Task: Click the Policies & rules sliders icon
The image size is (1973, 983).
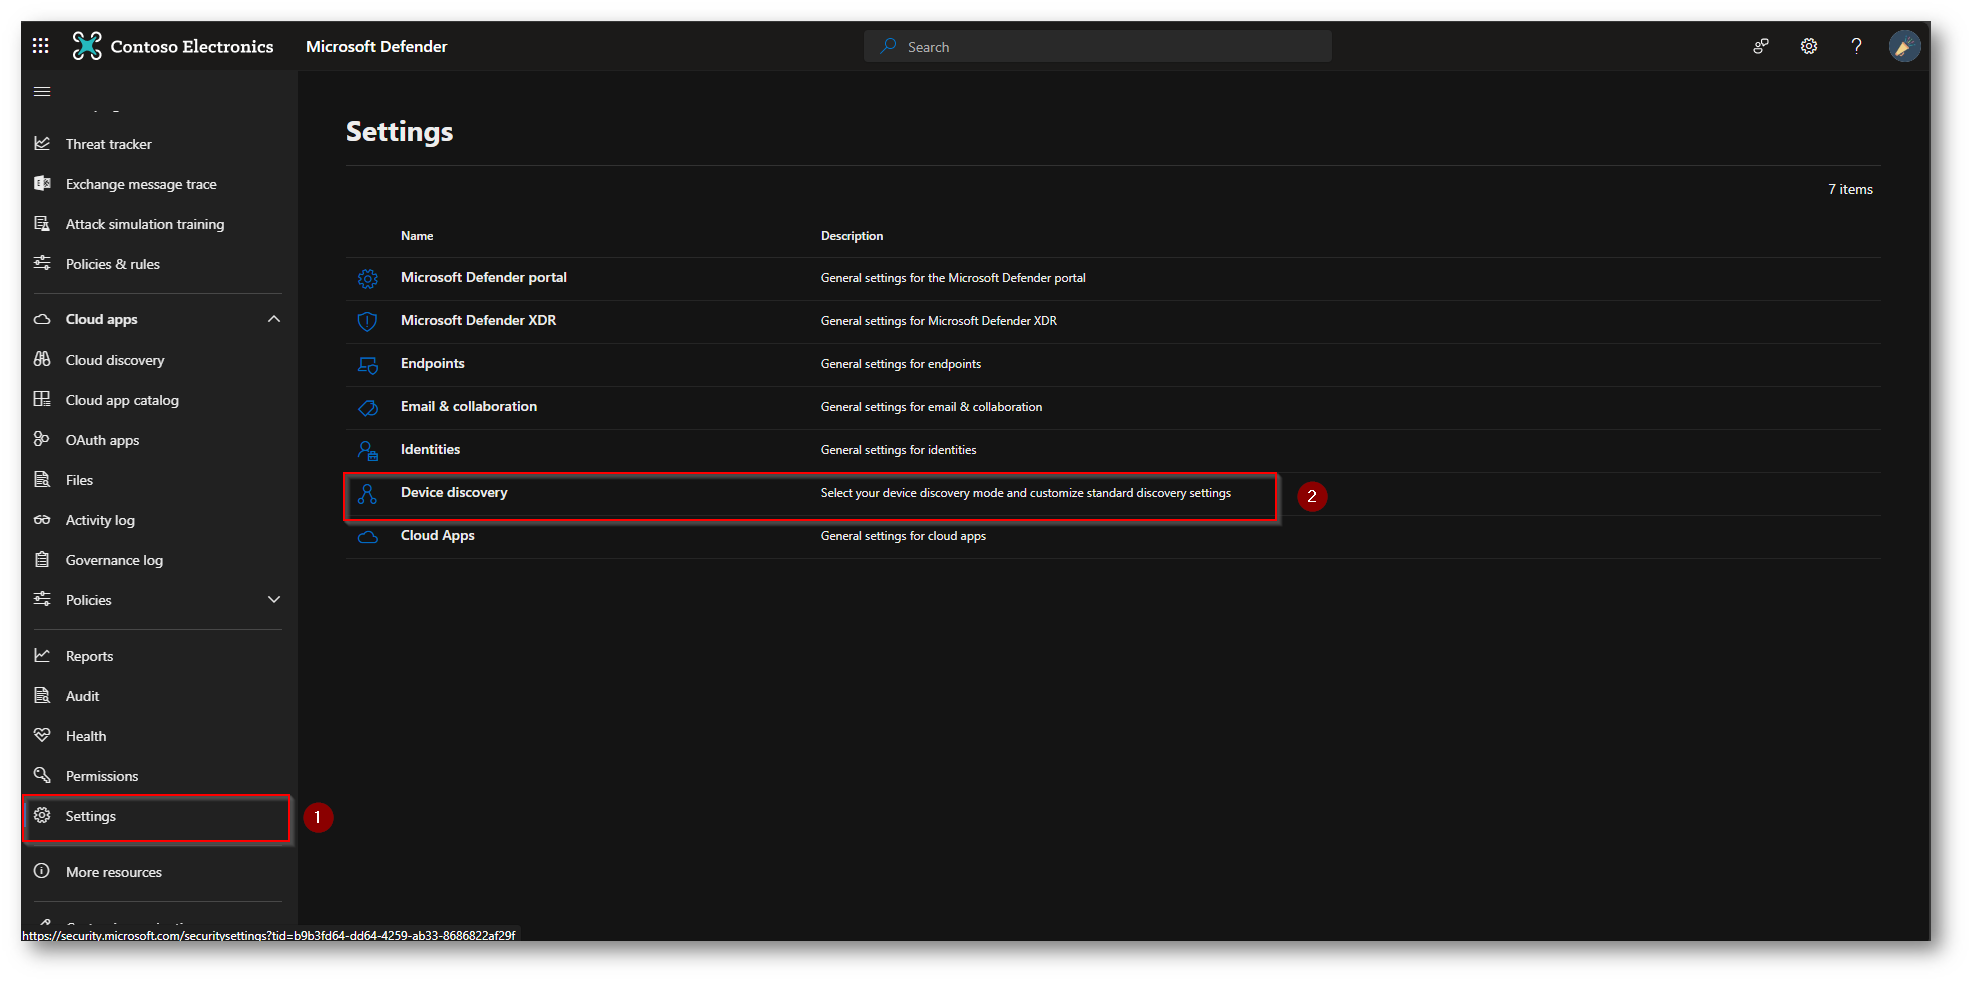Action: click(x=42, y=264)
